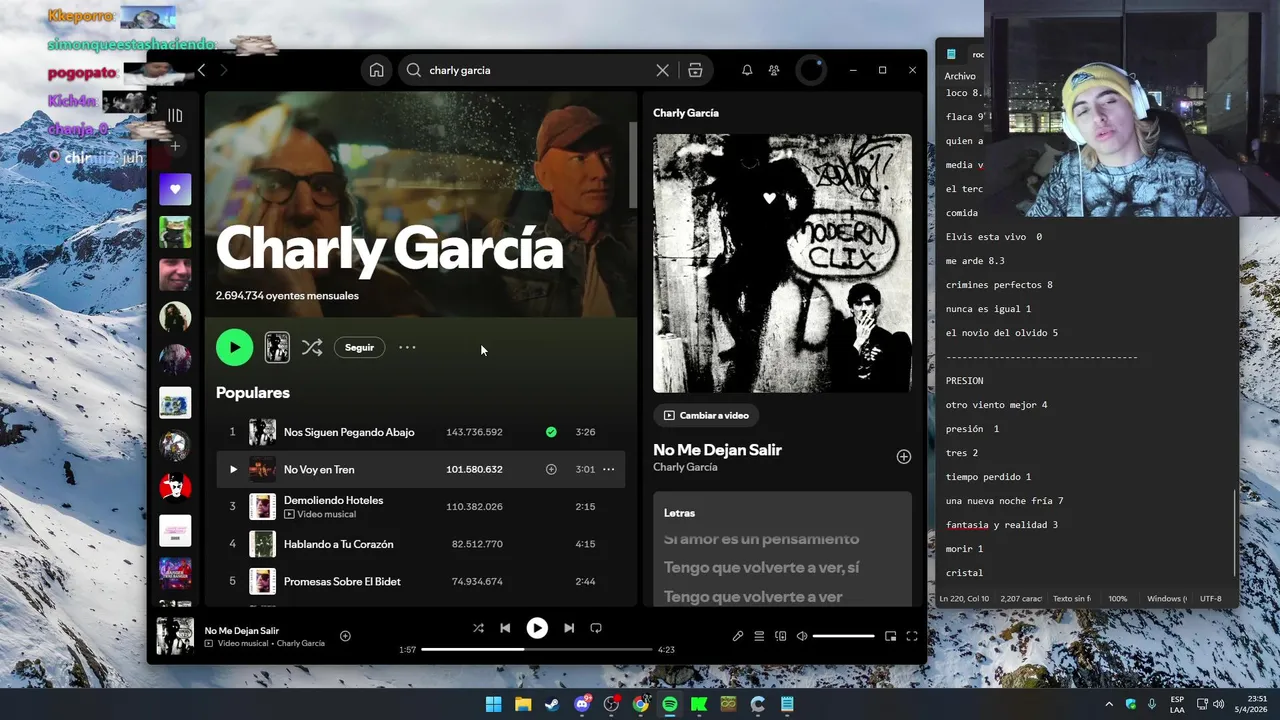Open the play queue icon

(x=759, y=636)
